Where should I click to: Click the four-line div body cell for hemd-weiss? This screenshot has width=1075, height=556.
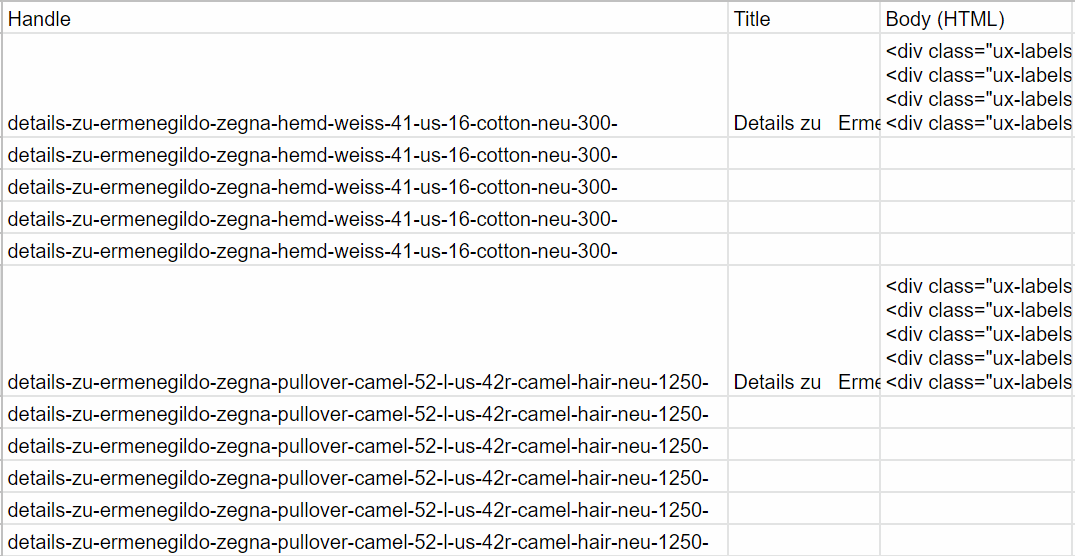point(977,85)
